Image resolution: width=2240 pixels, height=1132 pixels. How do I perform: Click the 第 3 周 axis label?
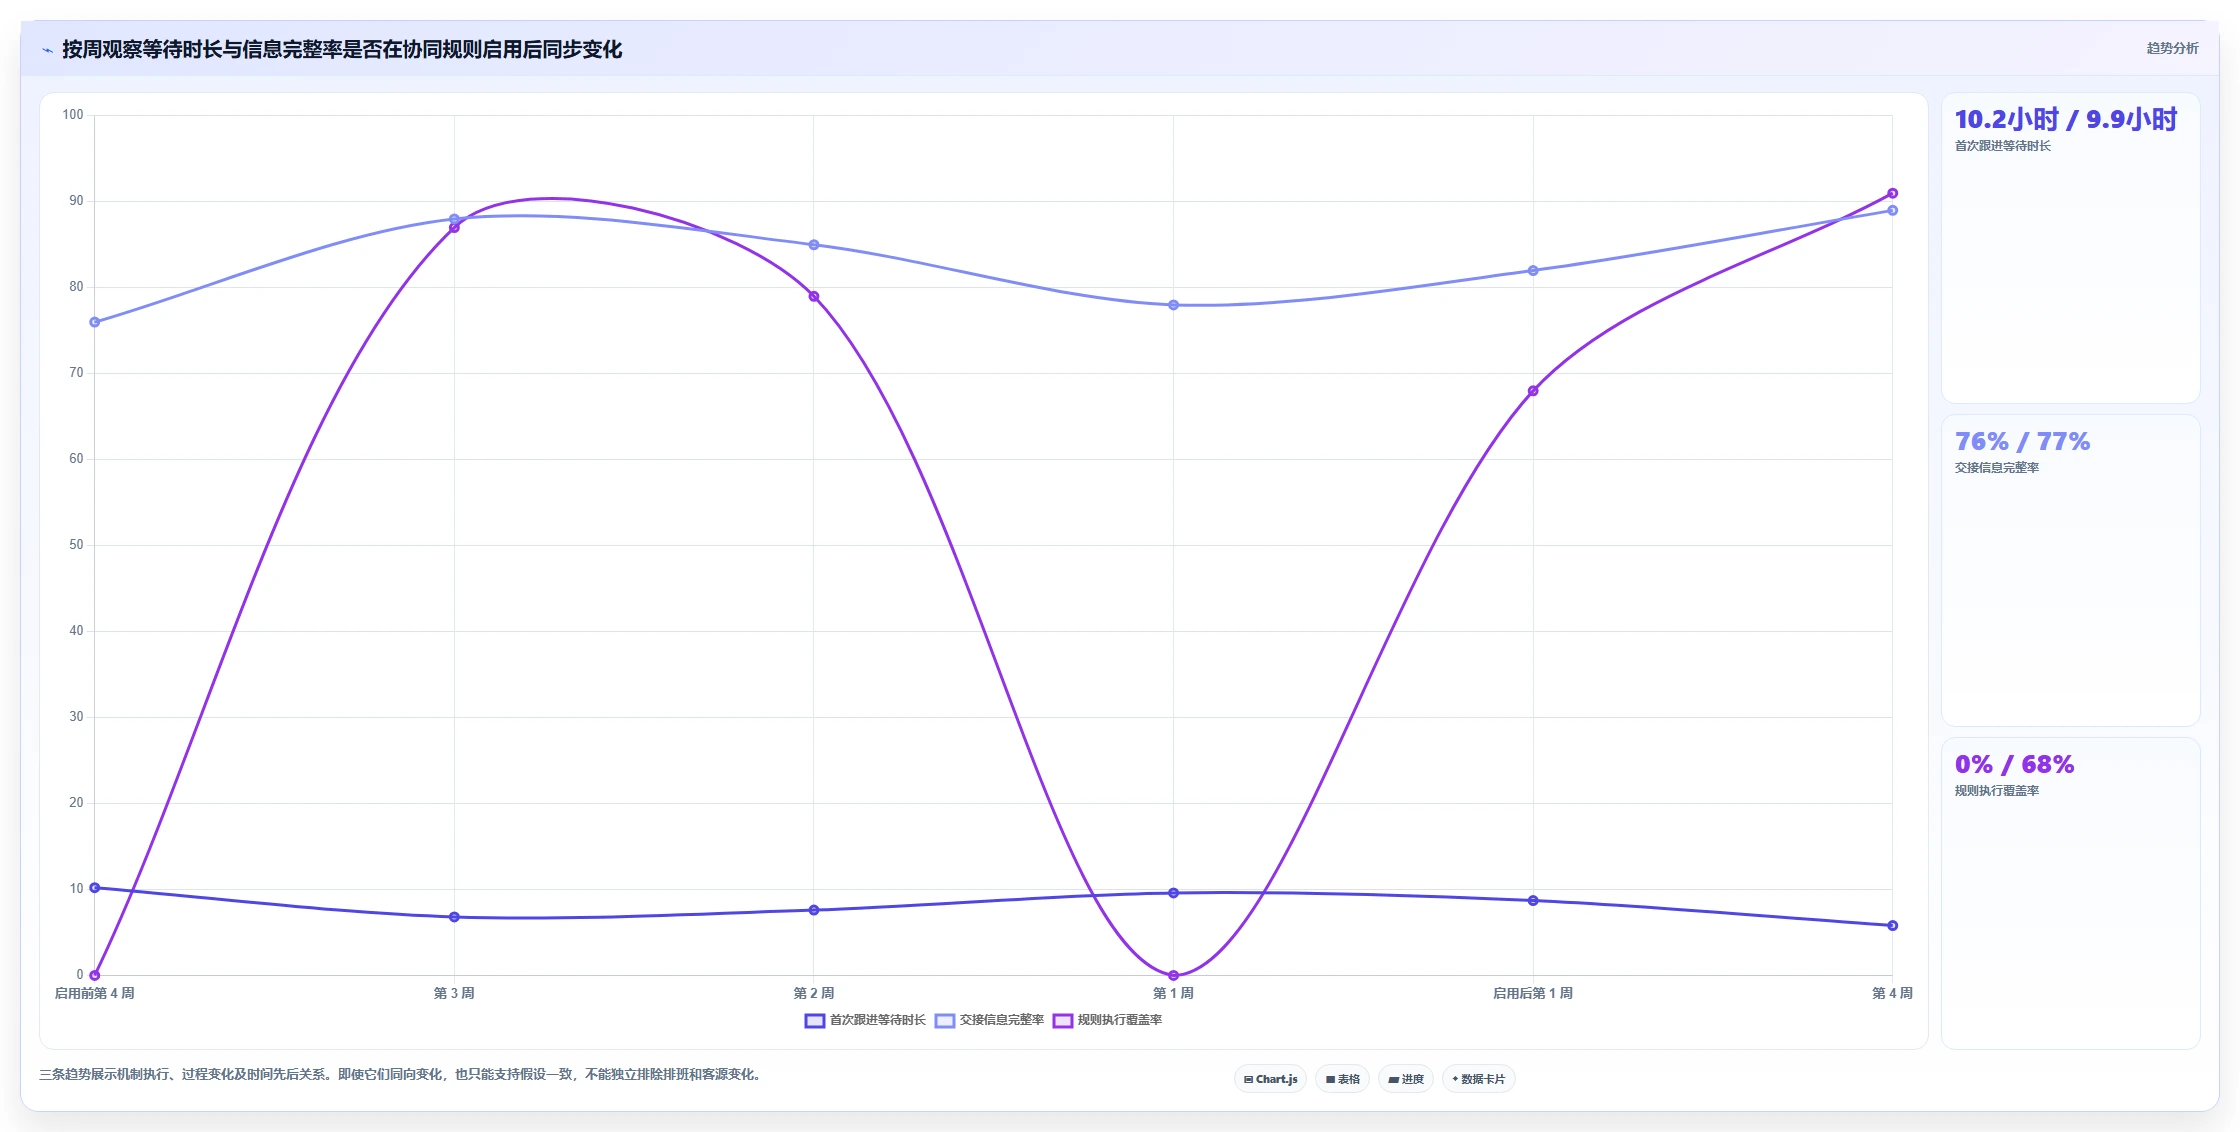tap(454, 993)
